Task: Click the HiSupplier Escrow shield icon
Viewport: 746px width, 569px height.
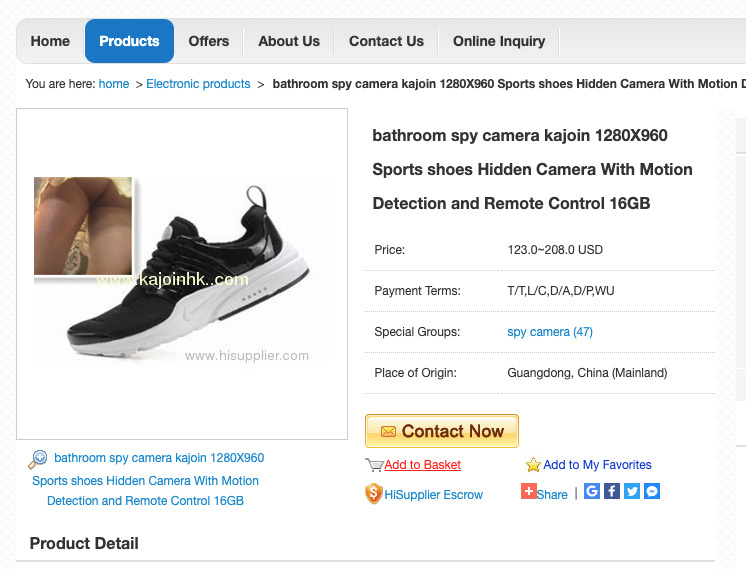Action: click(x=374, y=494)
